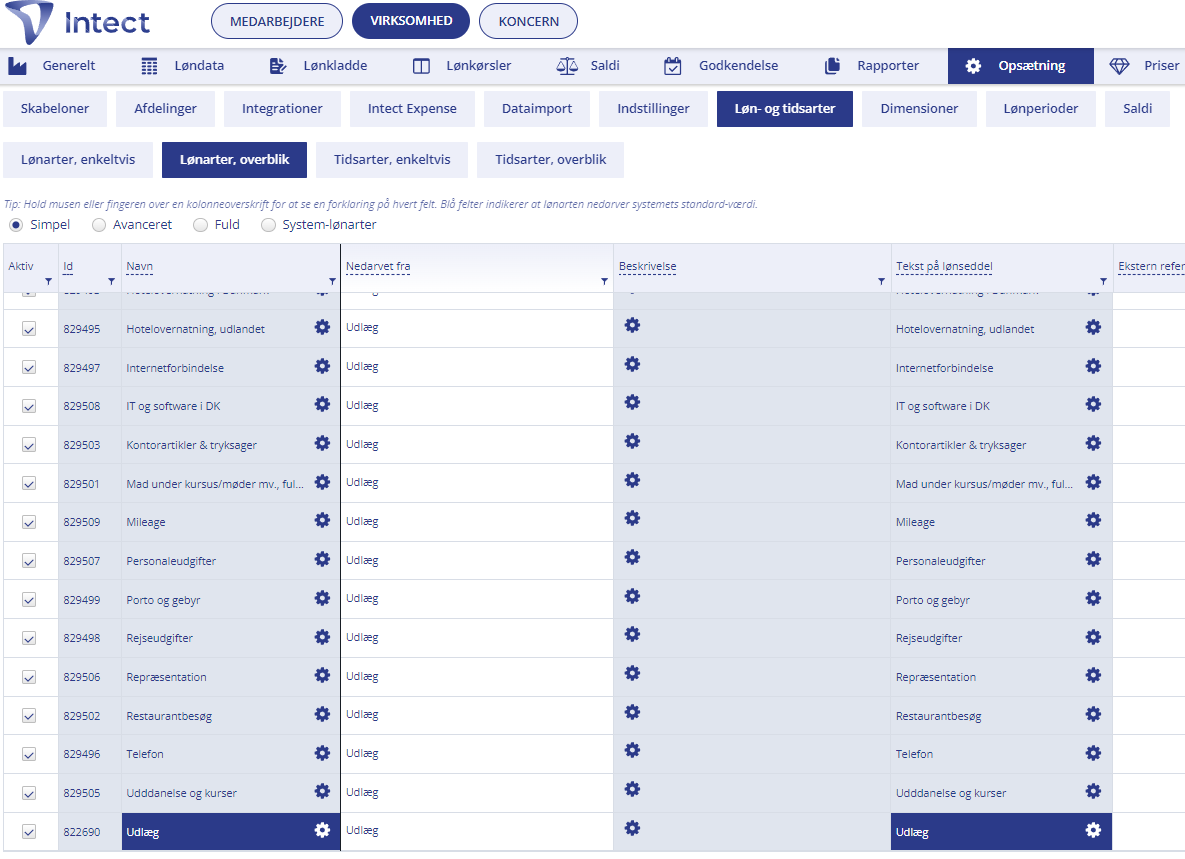Select the Fuld radio button
Screen dimensions: 1185x859
(200, 225)
